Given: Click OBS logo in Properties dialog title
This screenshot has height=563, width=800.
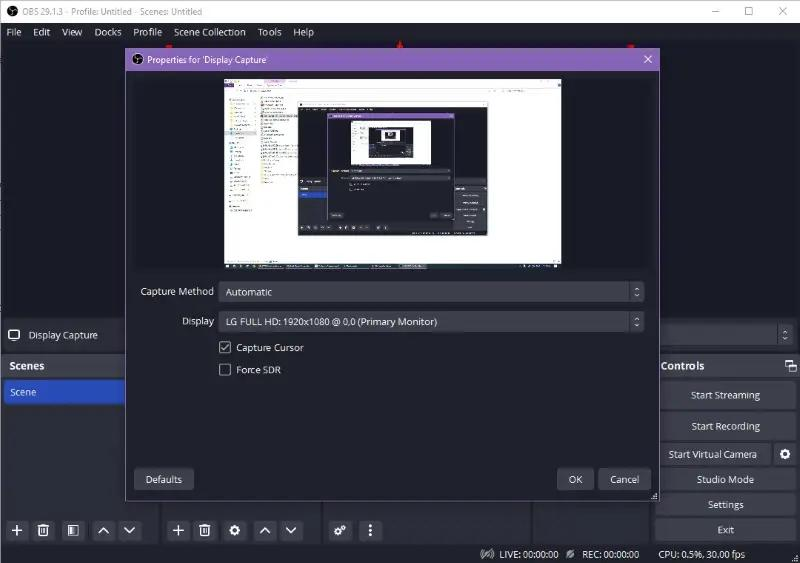Looking at the screenshot, I should [x=138, y=59].
